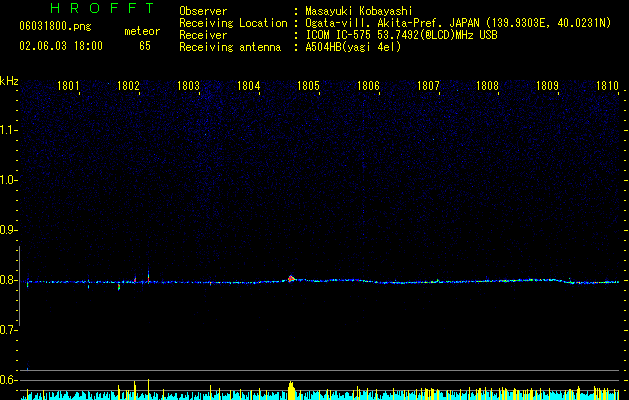The width and height of the screenshot is (629, 400).
Task: Click the Observer label
Action: tap(203, 11)
